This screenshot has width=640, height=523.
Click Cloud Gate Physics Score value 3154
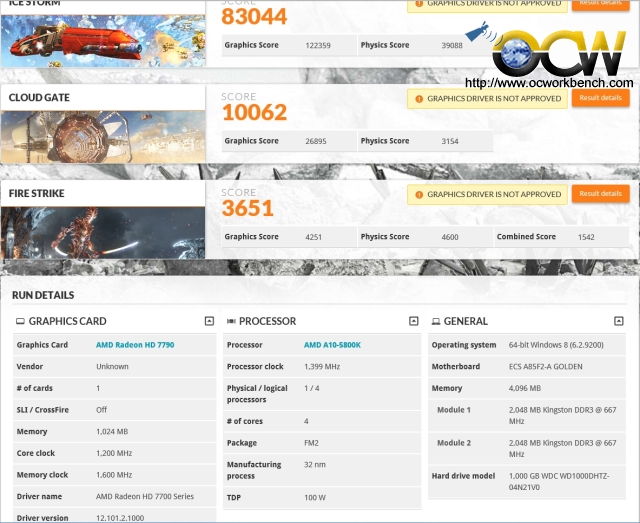450,141
